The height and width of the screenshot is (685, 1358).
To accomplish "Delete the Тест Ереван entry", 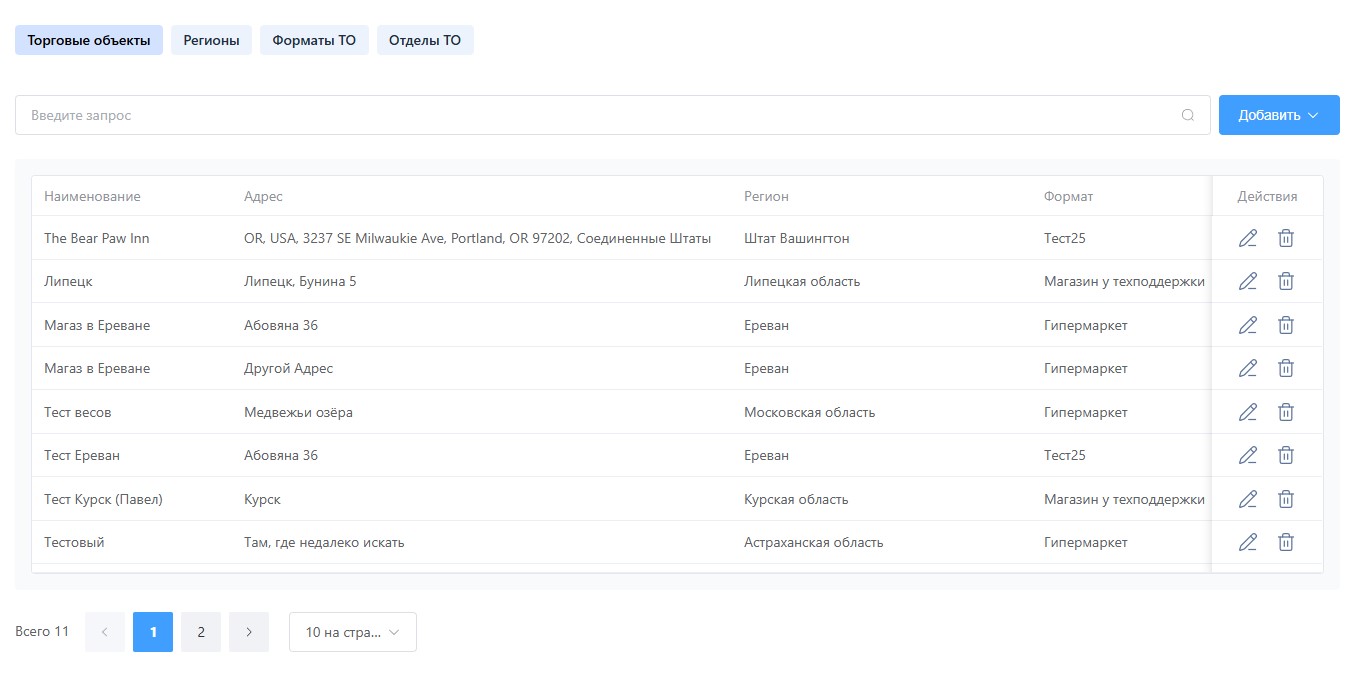I will [1286, 456].
